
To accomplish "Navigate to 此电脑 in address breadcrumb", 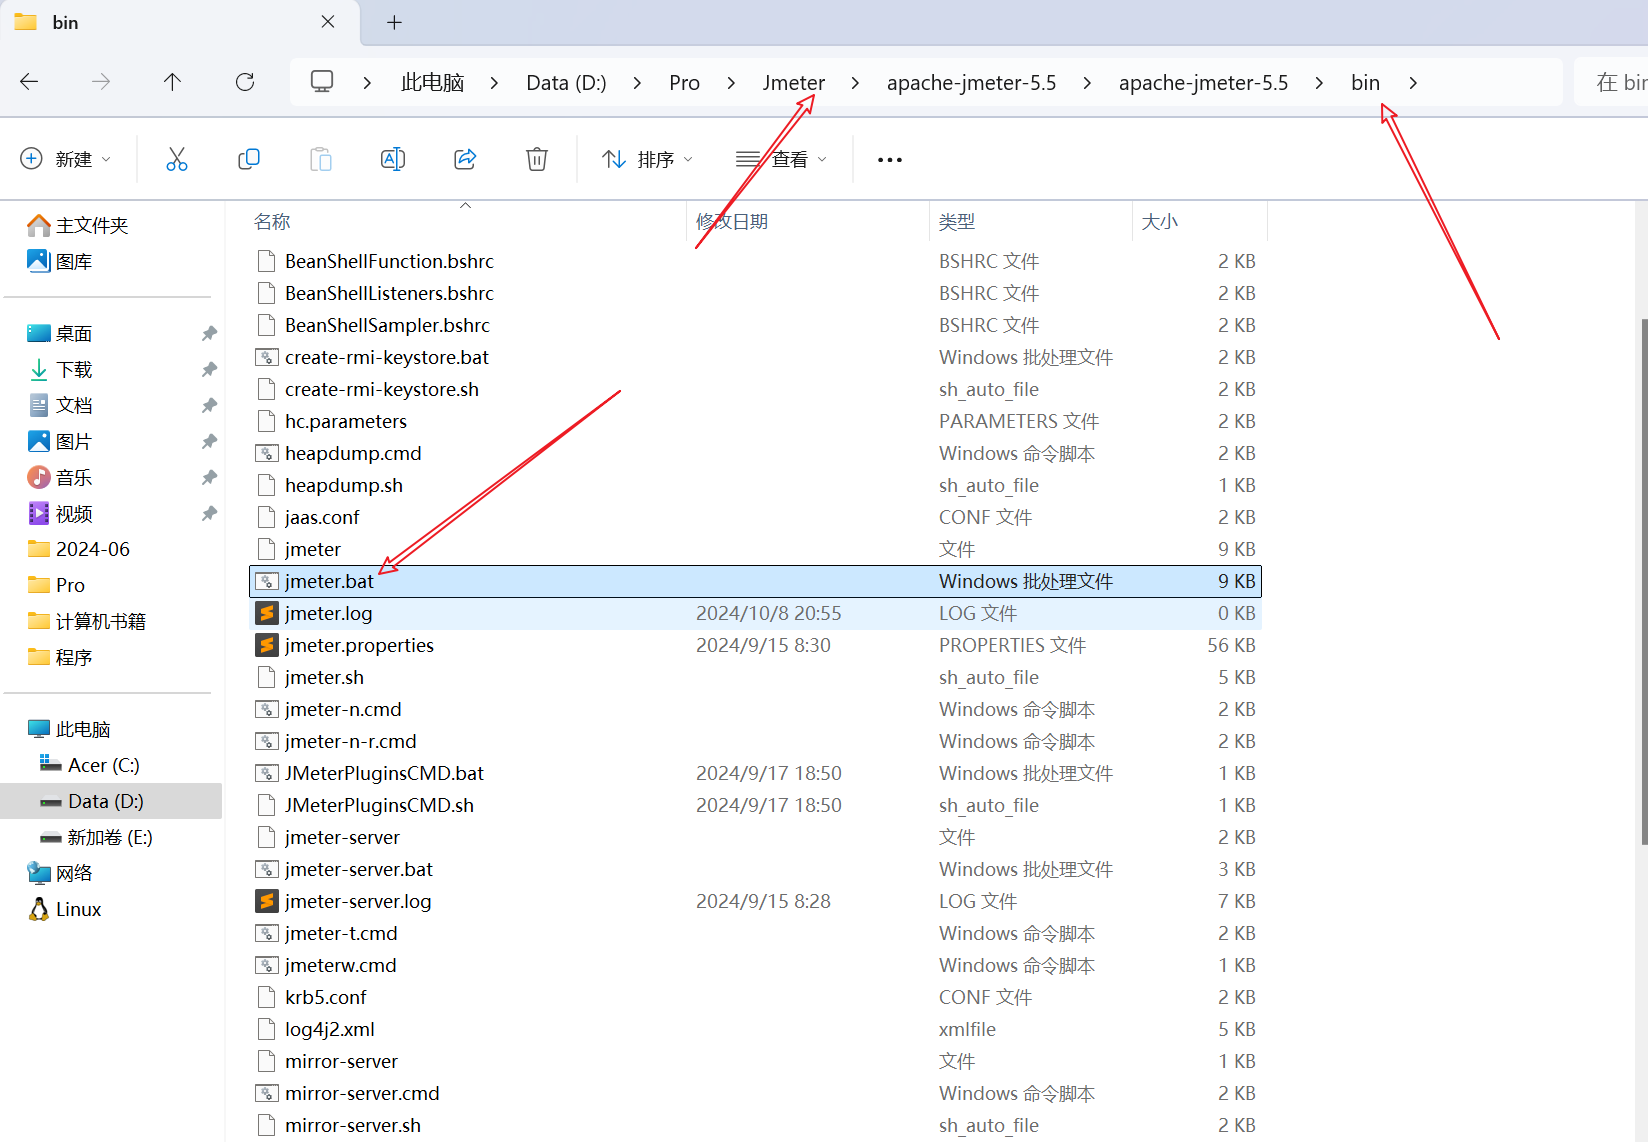I will pyautogui.click(x=432, y=83).
